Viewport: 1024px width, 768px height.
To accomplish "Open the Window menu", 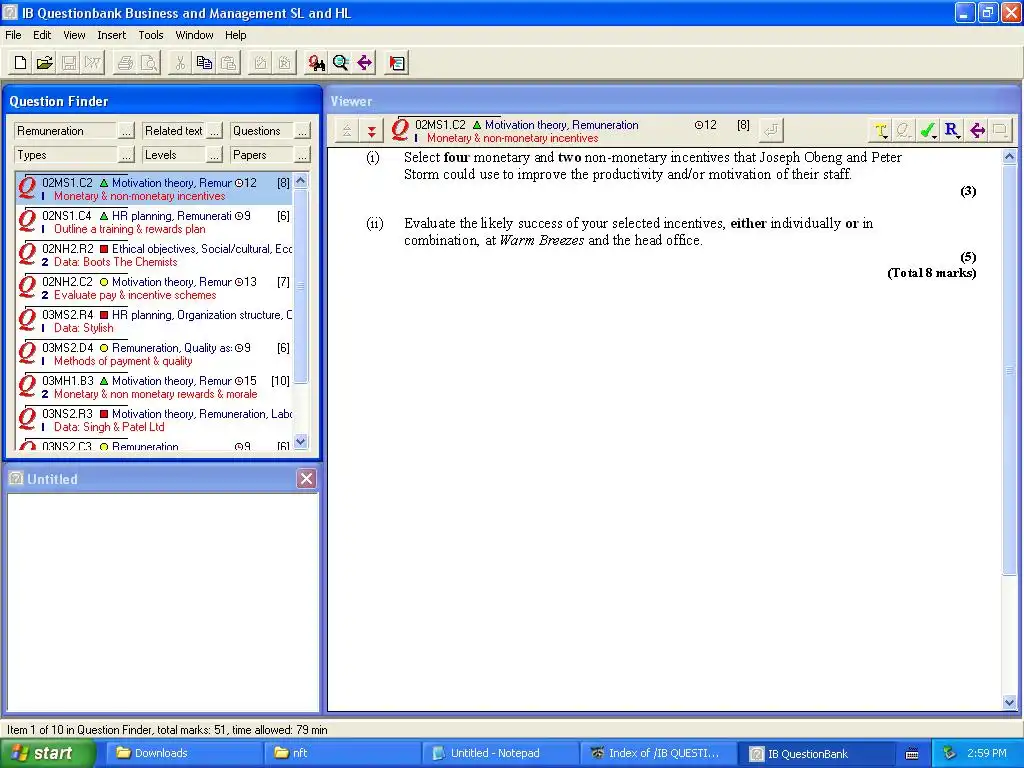I will pyautogui.click(x=194, y=35).
